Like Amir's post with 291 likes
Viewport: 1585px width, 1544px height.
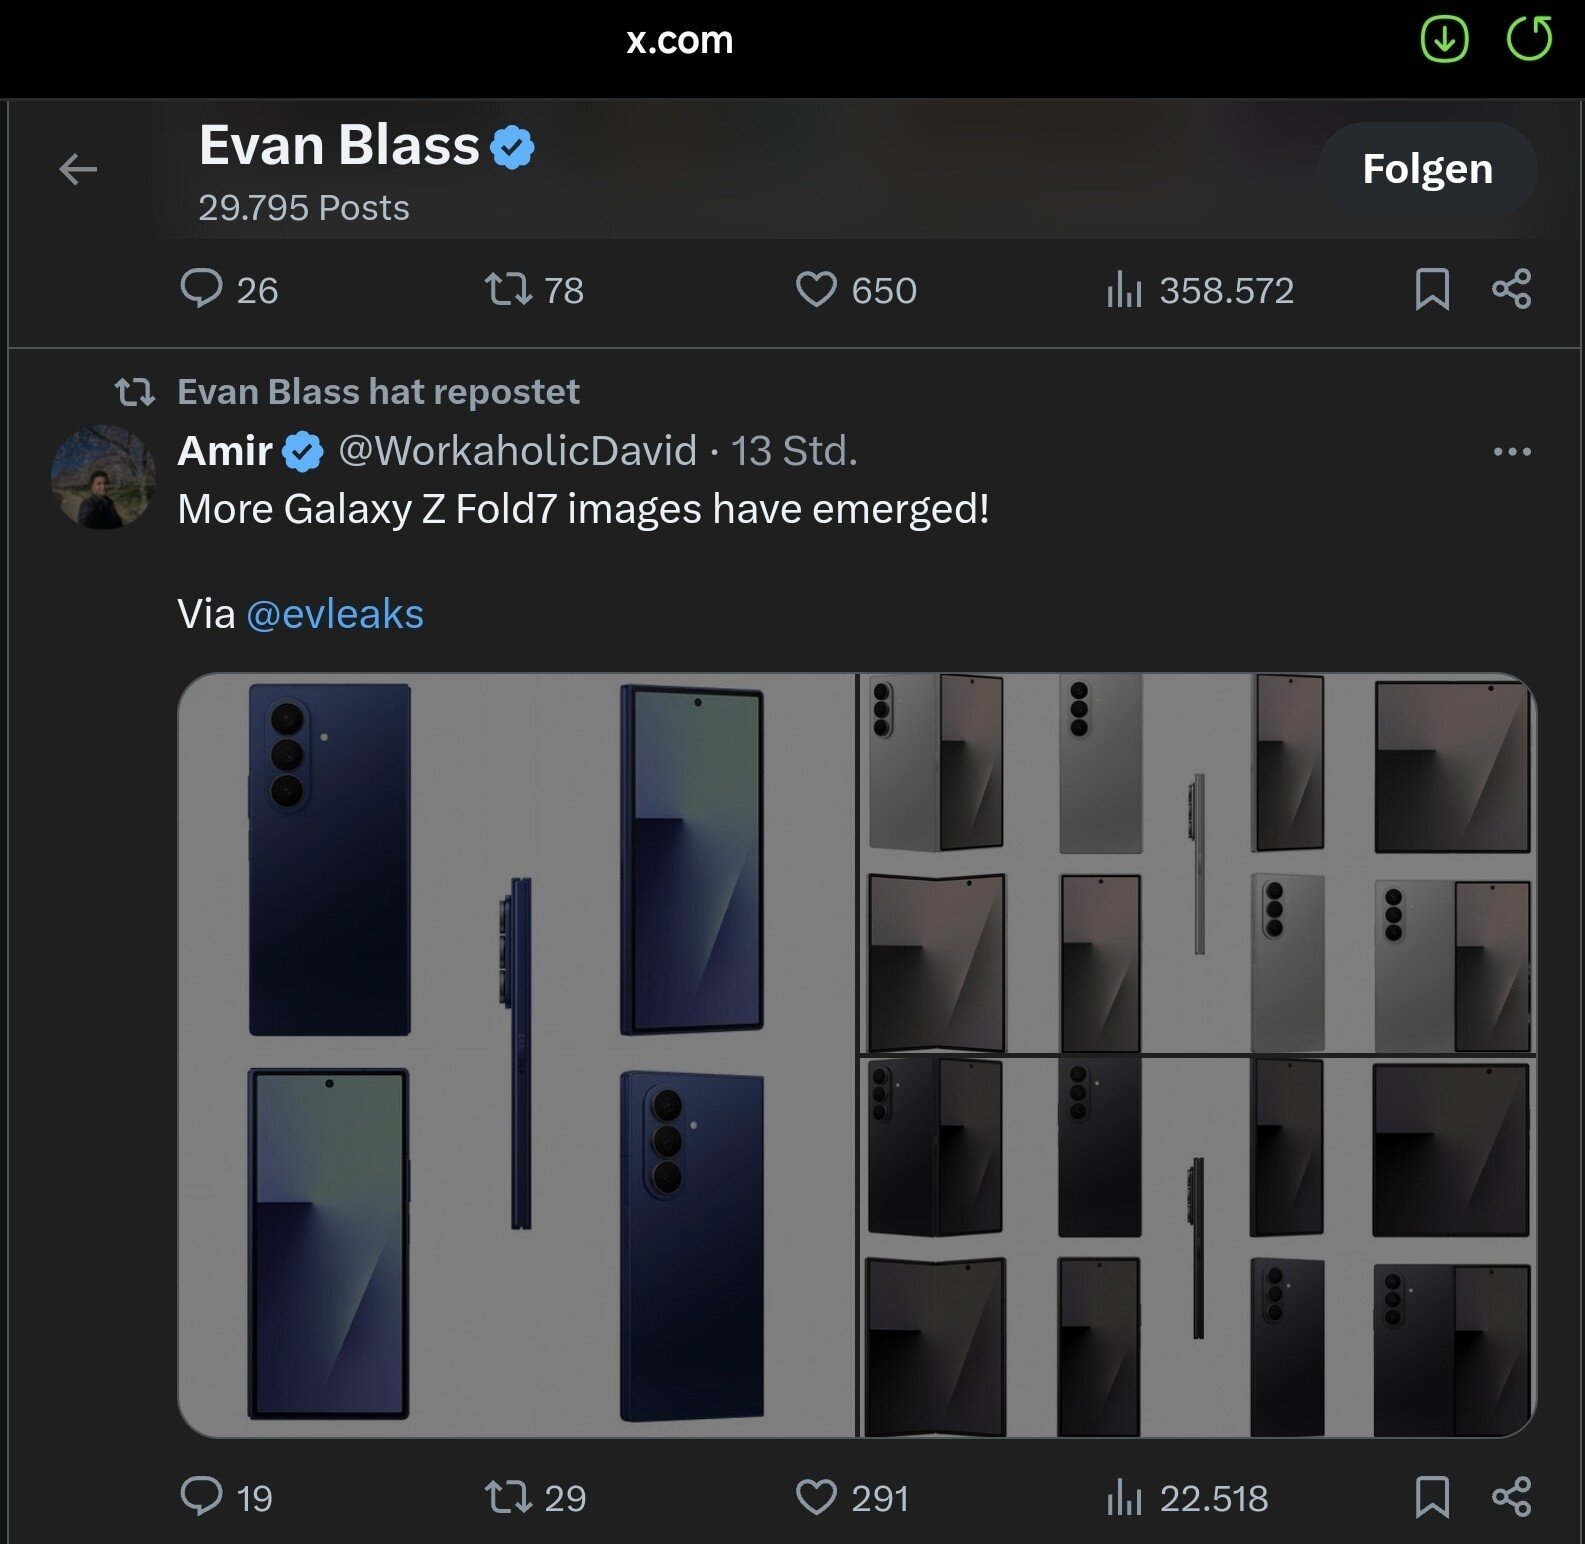pyautogui.click(x=816, y=1497)
